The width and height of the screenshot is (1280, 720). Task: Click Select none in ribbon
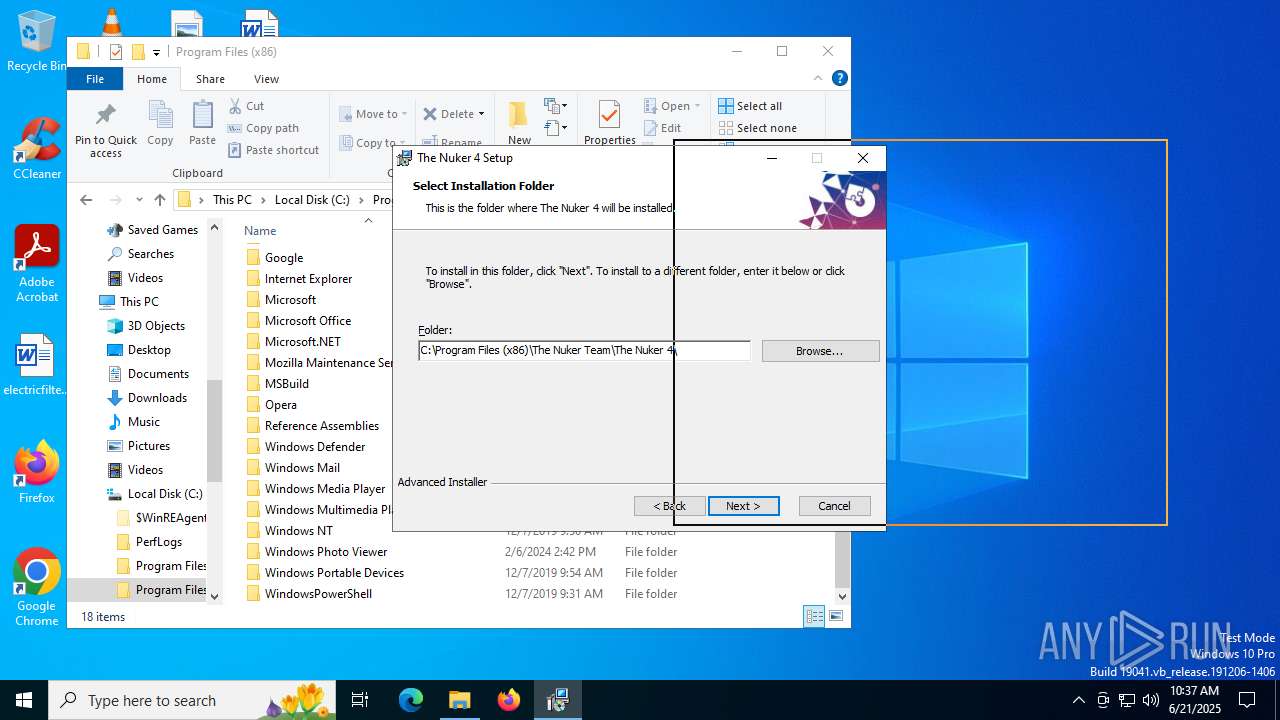coord(757,128)
